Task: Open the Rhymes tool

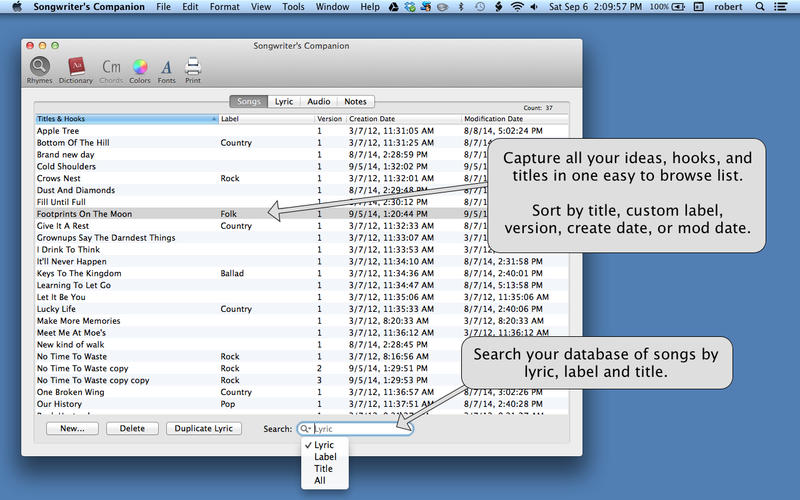Action: pyautogui.click(x=39, y=68)
